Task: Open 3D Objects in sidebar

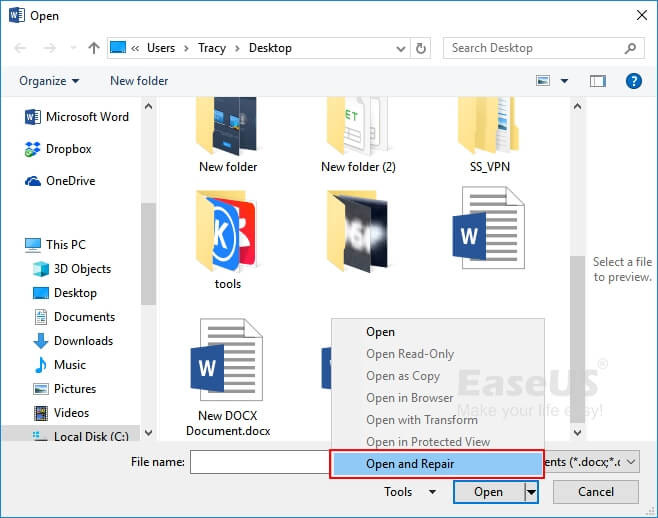Action: point(72,269)
